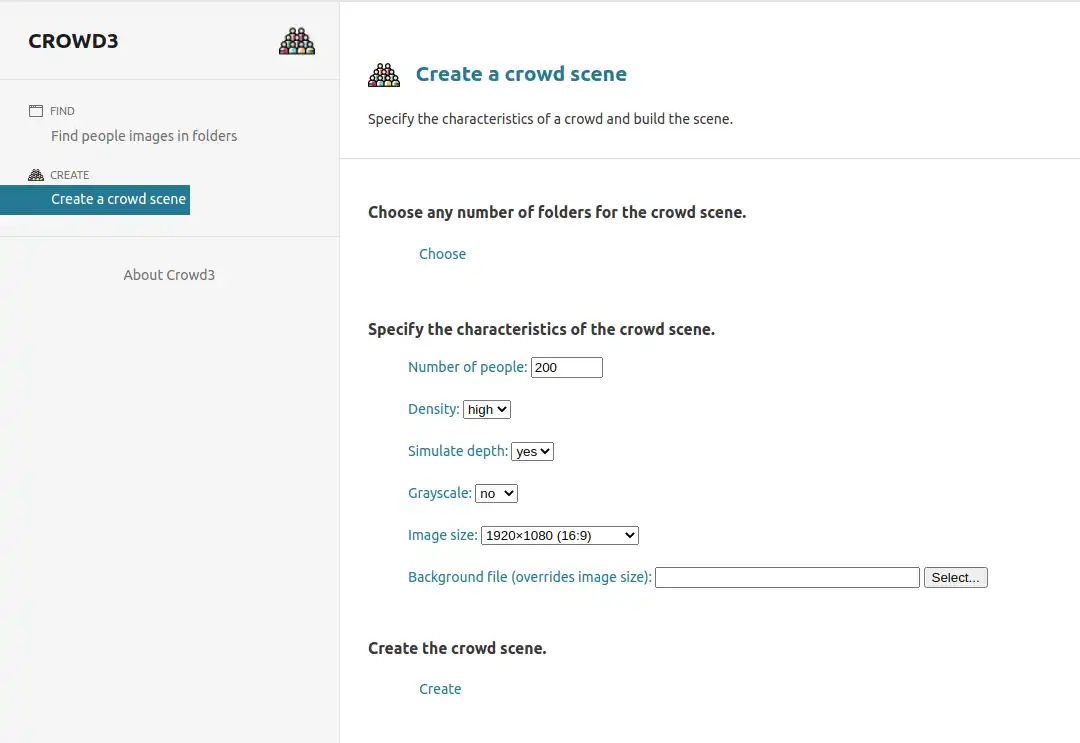
Task: Click the crowd icon beside page title
Action: (384, 75)
